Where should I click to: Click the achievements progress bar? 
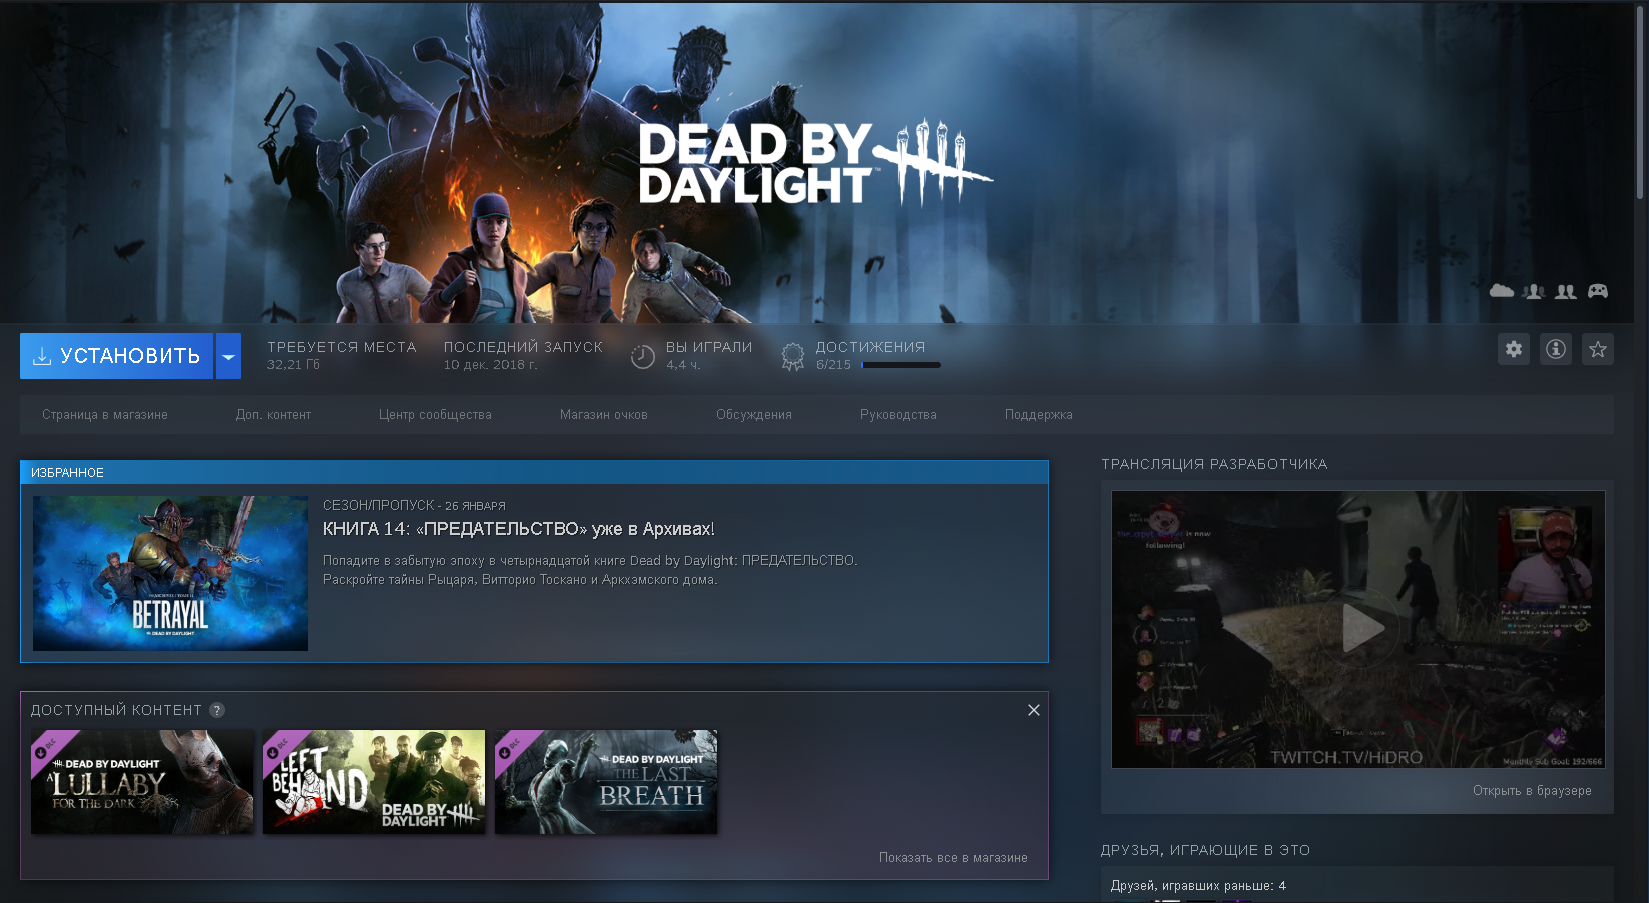(901, 365)
